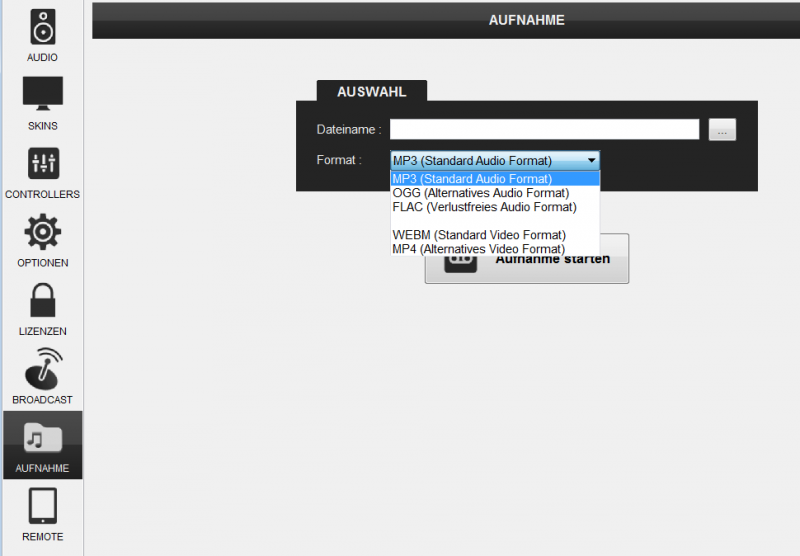Screen dimensions: 800x556
Task: Choose FLAC (Verlustfreies Audio Format)
Action: (495, 207)
